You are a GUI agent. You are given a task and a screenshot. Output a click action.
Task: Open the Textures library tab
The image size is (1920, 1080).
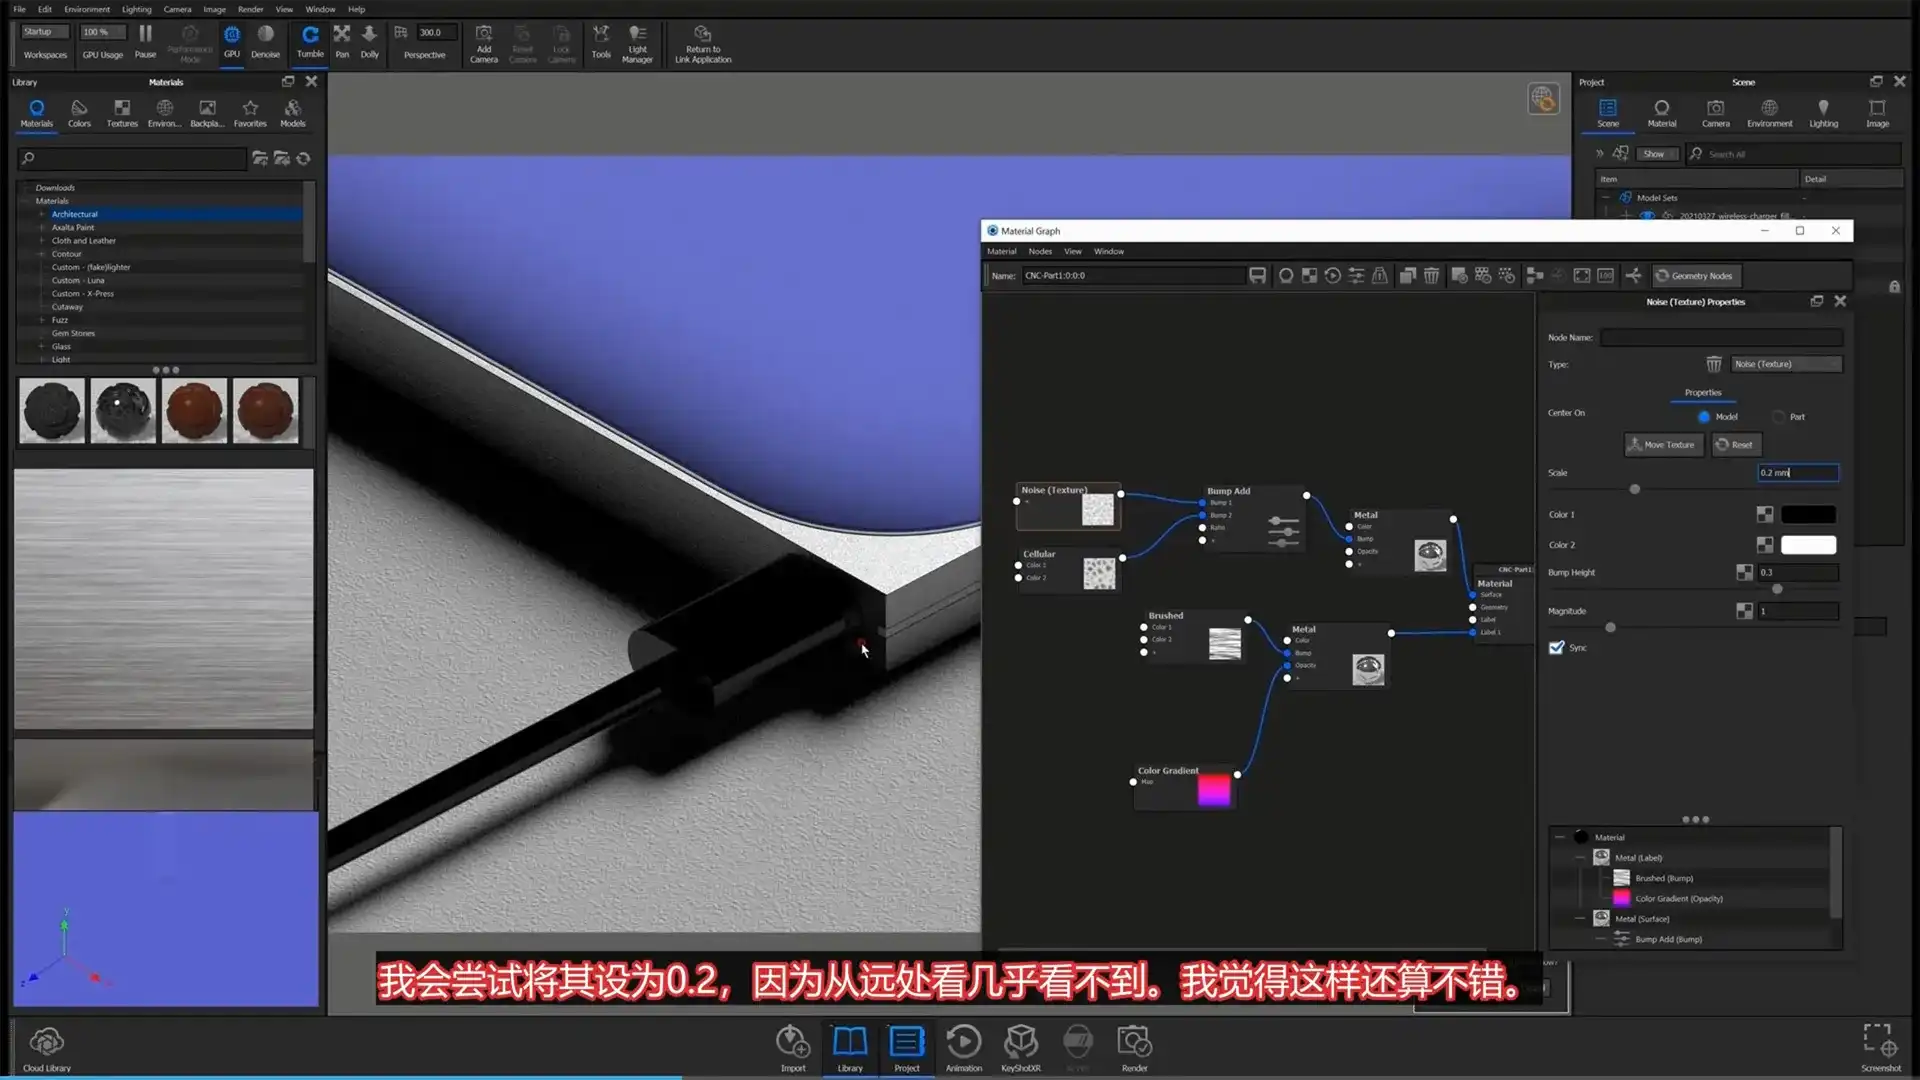tap(121, 111)
